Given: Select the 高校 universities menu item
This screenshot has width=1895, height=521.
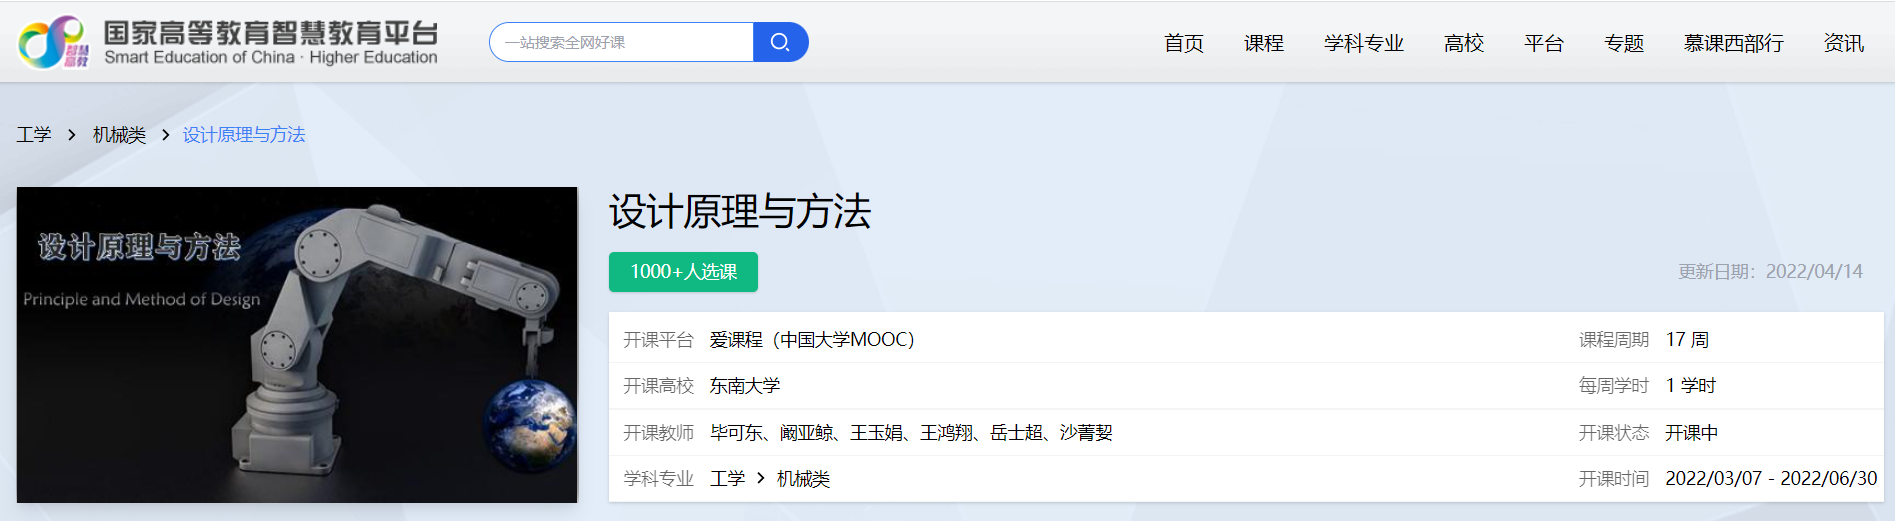Looking at the screenshot, I should tap(1463, 43).
